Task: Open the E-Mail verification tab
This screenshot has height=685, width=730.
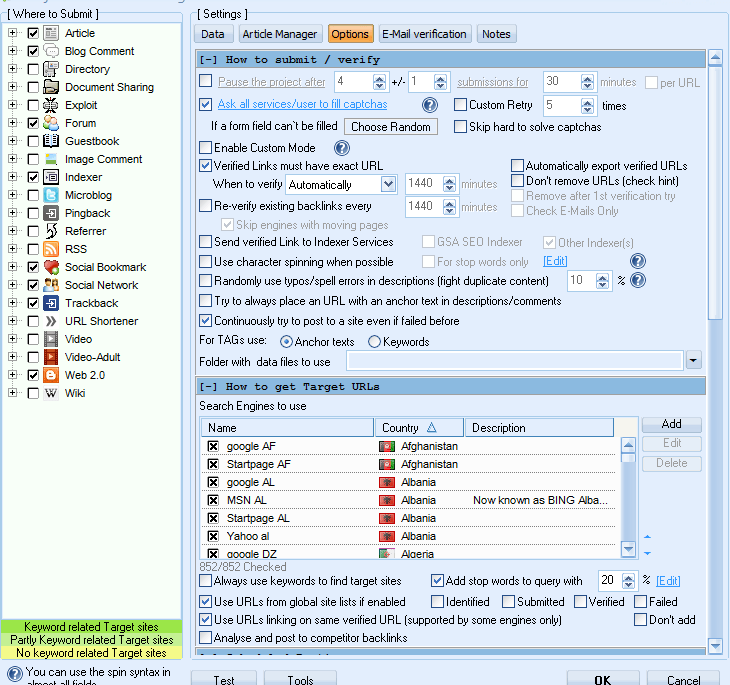Action: click(x=424, y=34)
